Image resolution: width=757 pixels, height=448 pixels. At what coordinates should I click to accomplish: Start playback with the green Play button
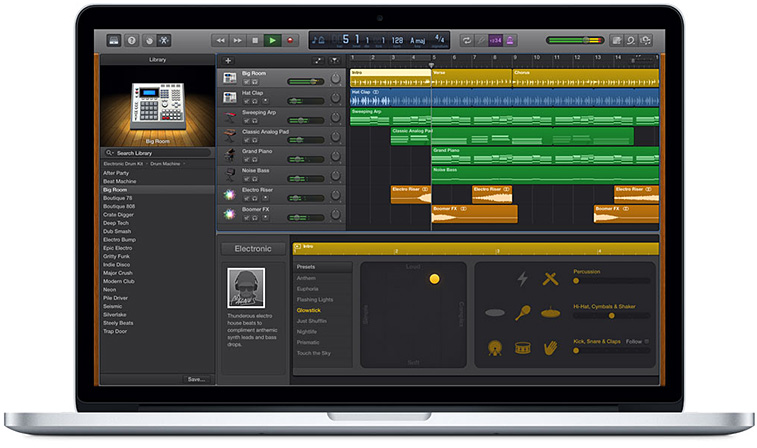(272, 41)
